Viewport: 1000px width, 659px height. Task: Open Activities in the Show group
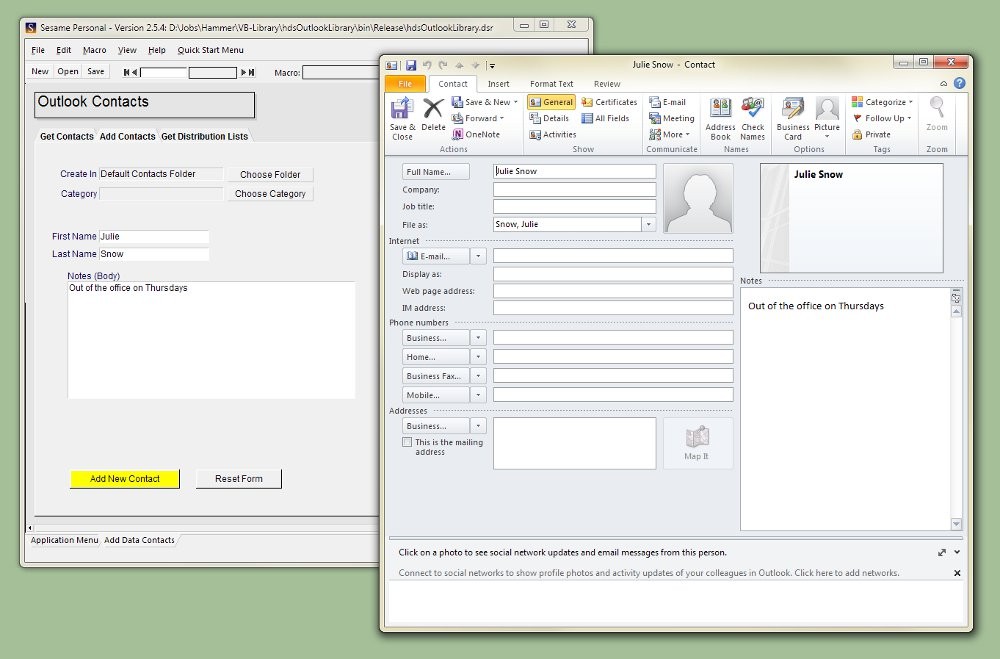click(553, 134)
